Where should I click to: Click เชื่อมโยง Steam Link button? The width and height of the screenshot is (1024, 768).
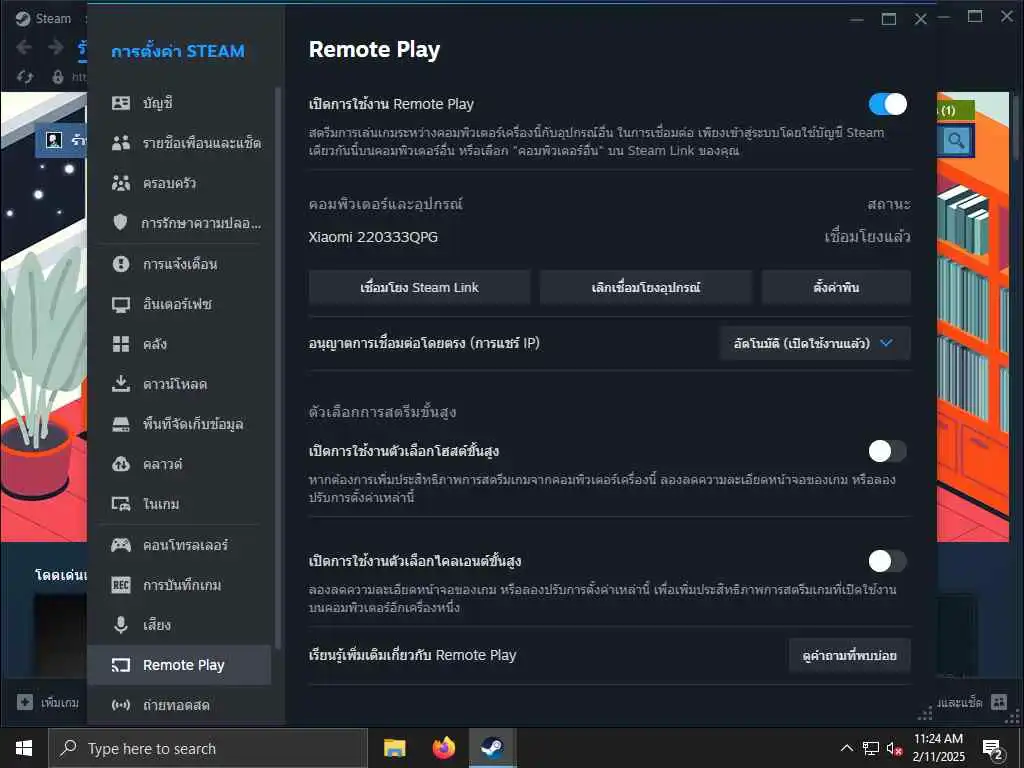[x=419, y=287]
